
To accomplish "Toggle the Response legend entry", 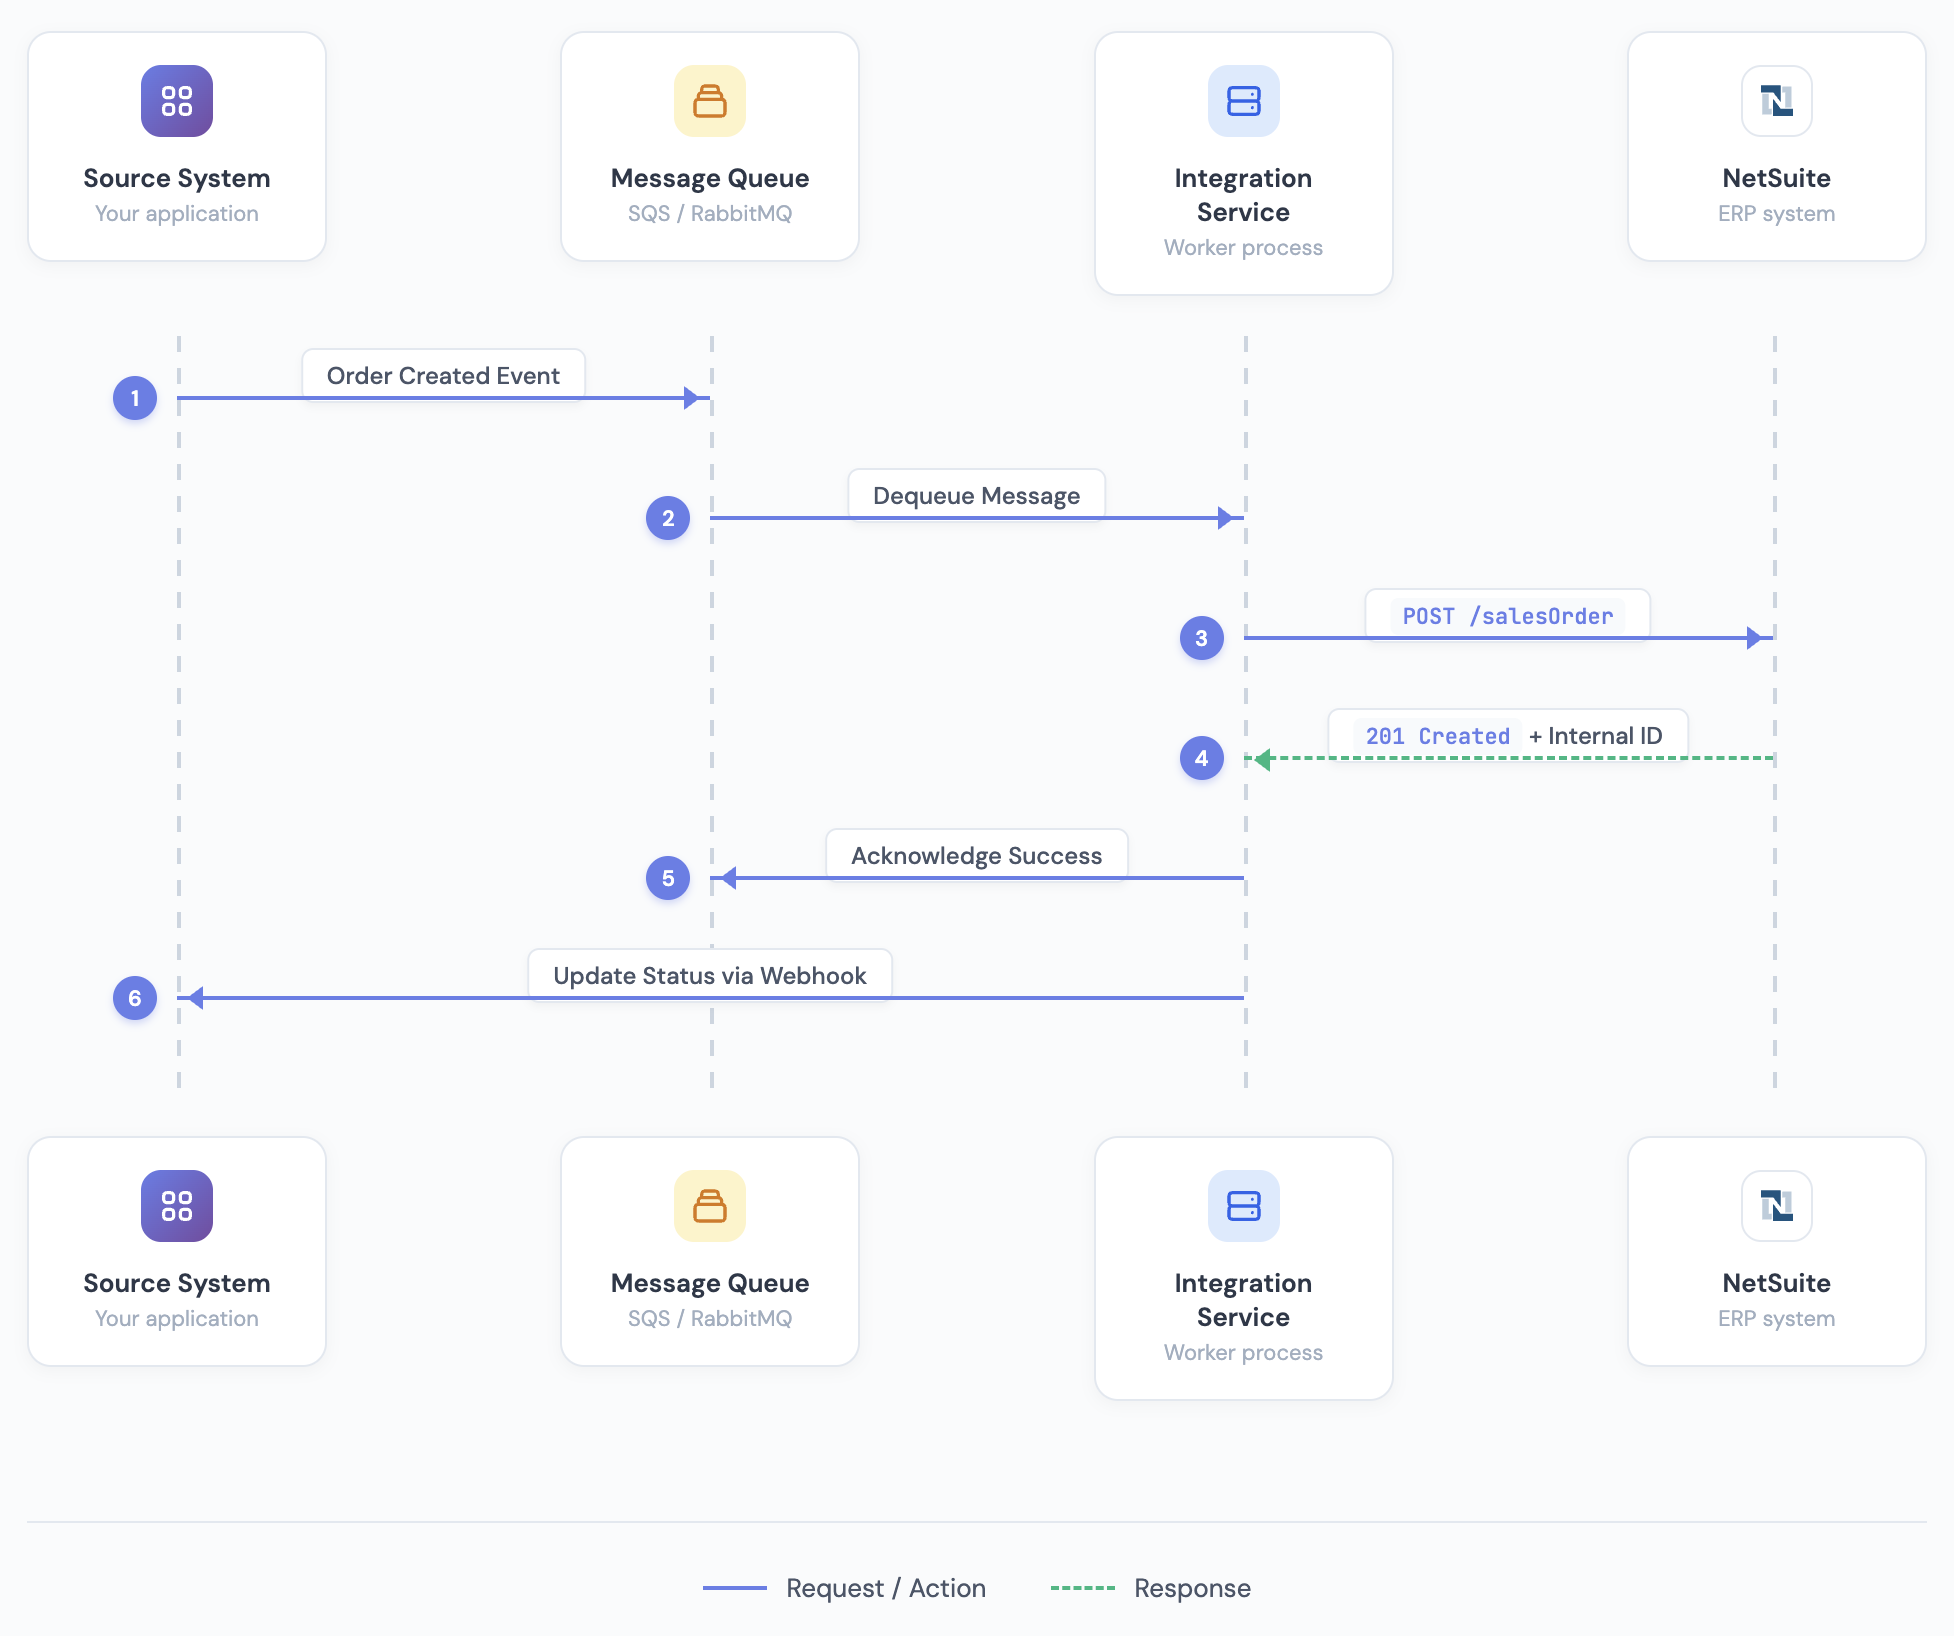I will coord(1191,1588).
